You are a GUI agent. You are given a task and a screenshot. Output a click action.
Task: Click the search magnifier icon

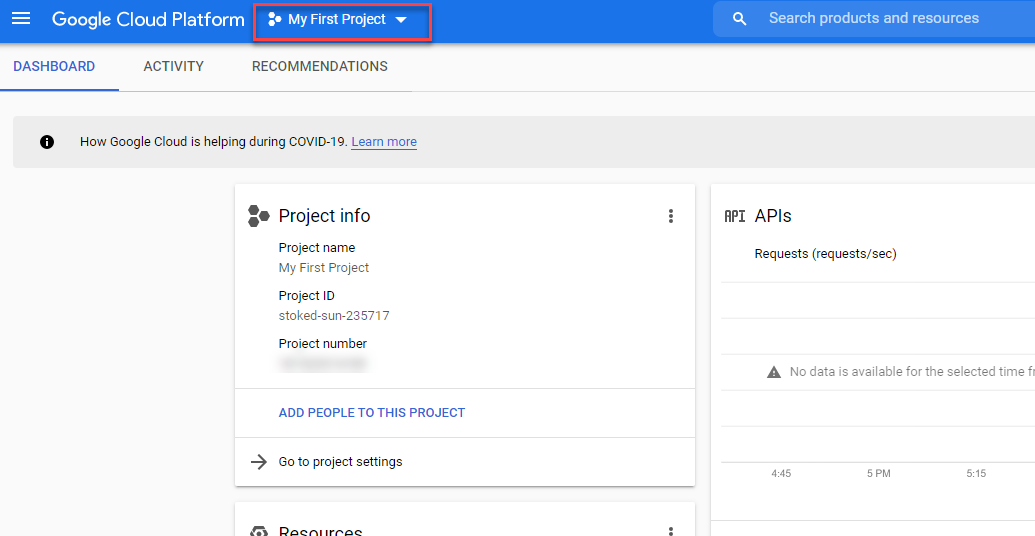click(x=740, y=19)
